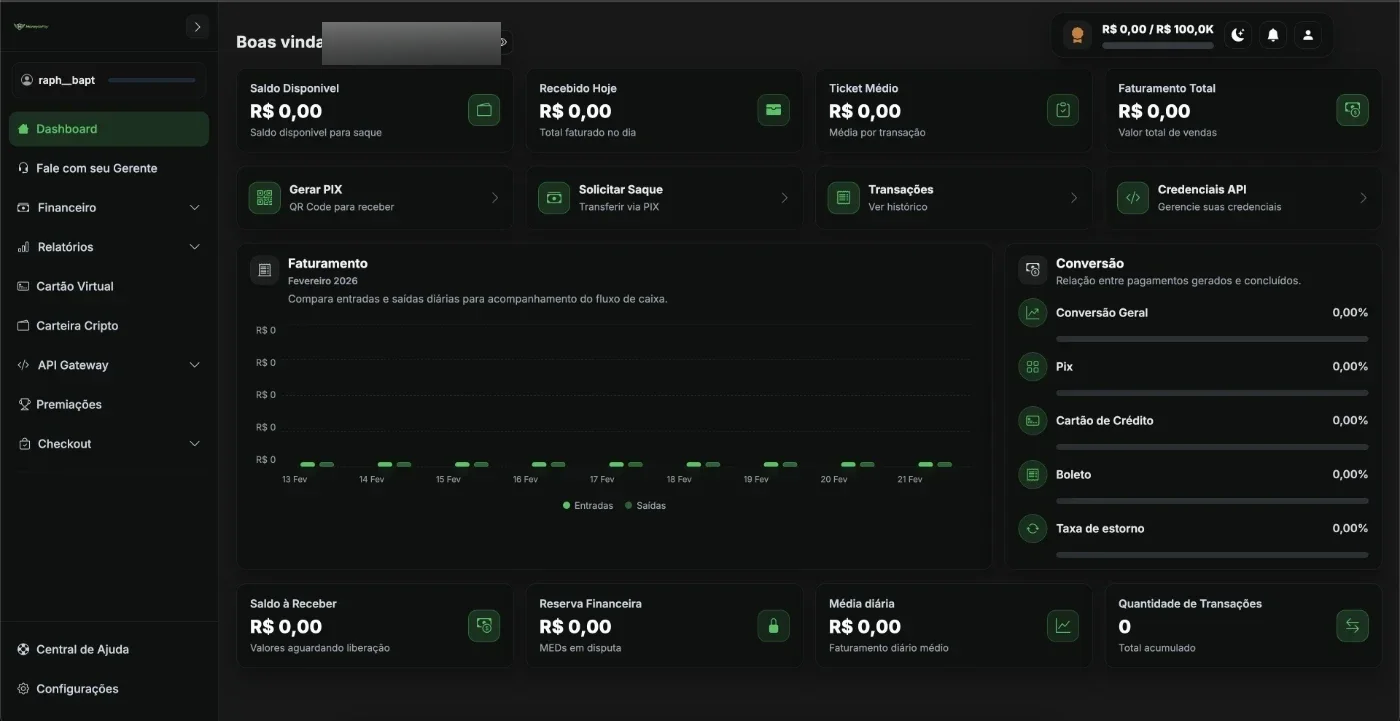Click the R$ 100,0K goal progress bar
Image resolution: width=1400 pixels, height=721 pixels.
click(1157, 46)
